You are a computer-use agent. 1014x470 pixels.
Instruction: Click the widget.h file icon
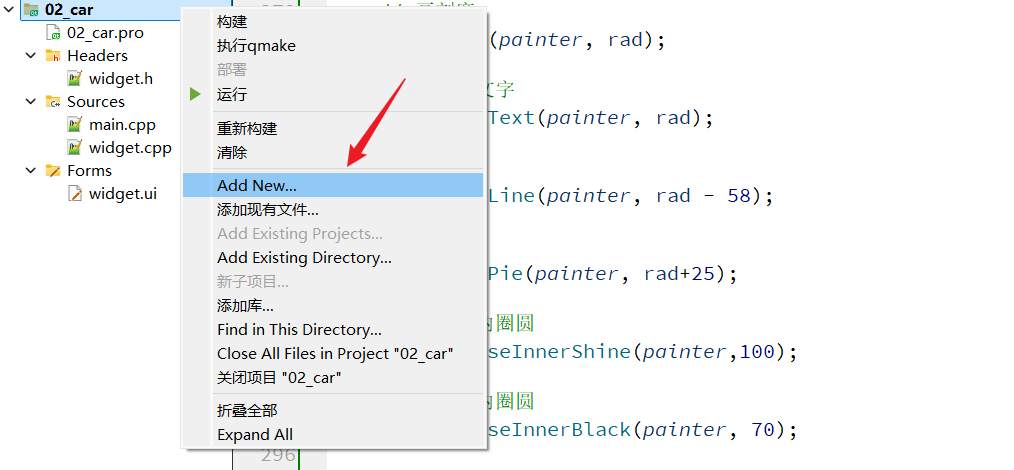pos(75,79)
